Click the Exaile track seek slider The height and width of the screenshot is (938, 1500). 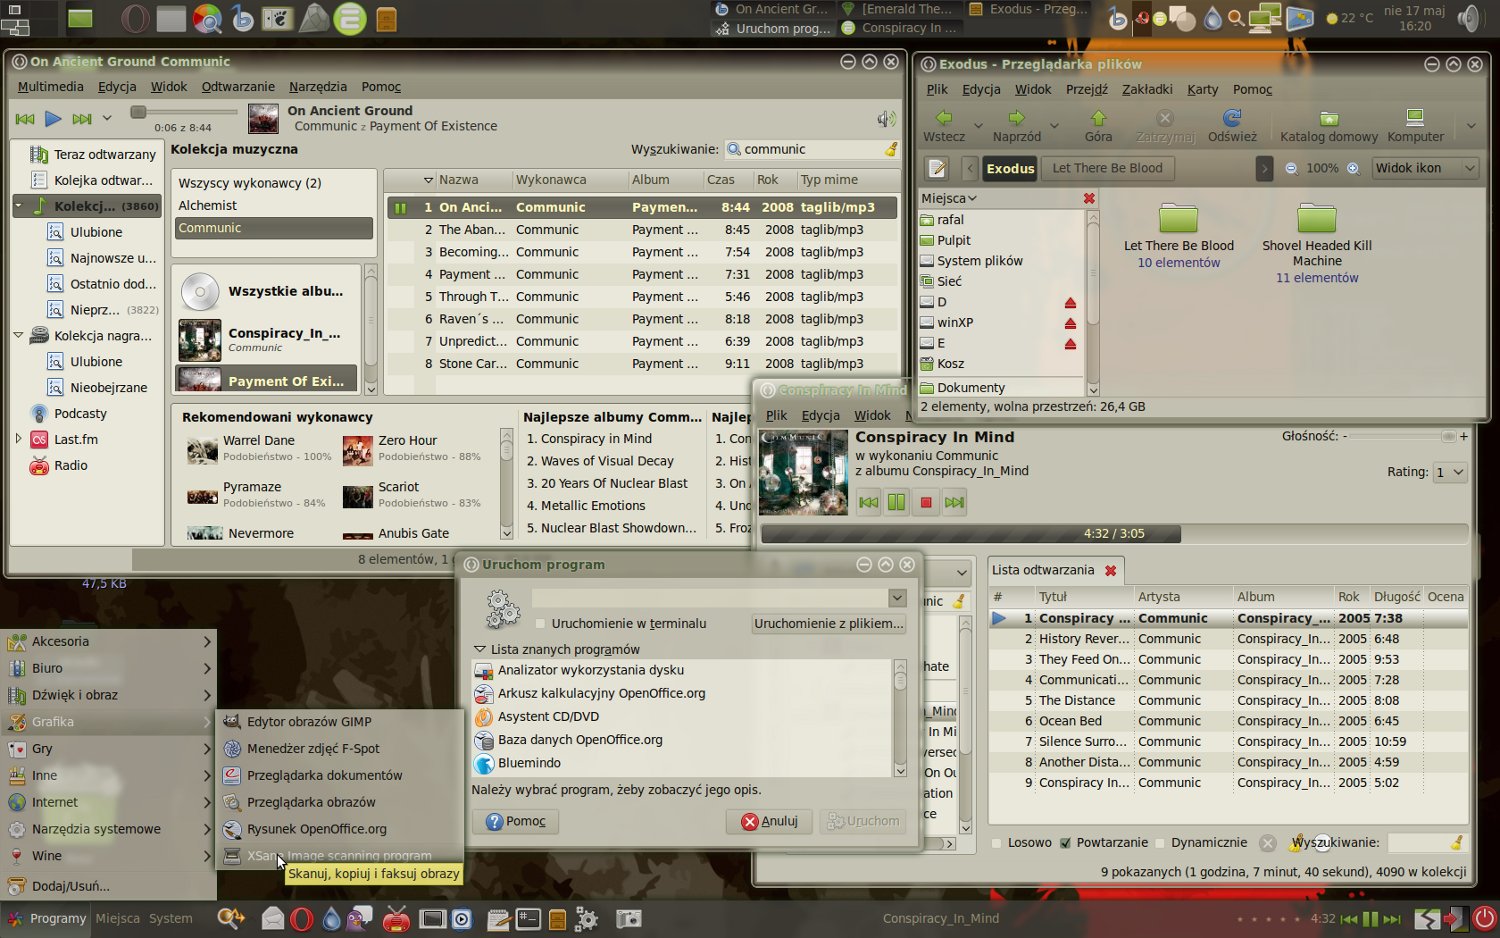[185, 111]
